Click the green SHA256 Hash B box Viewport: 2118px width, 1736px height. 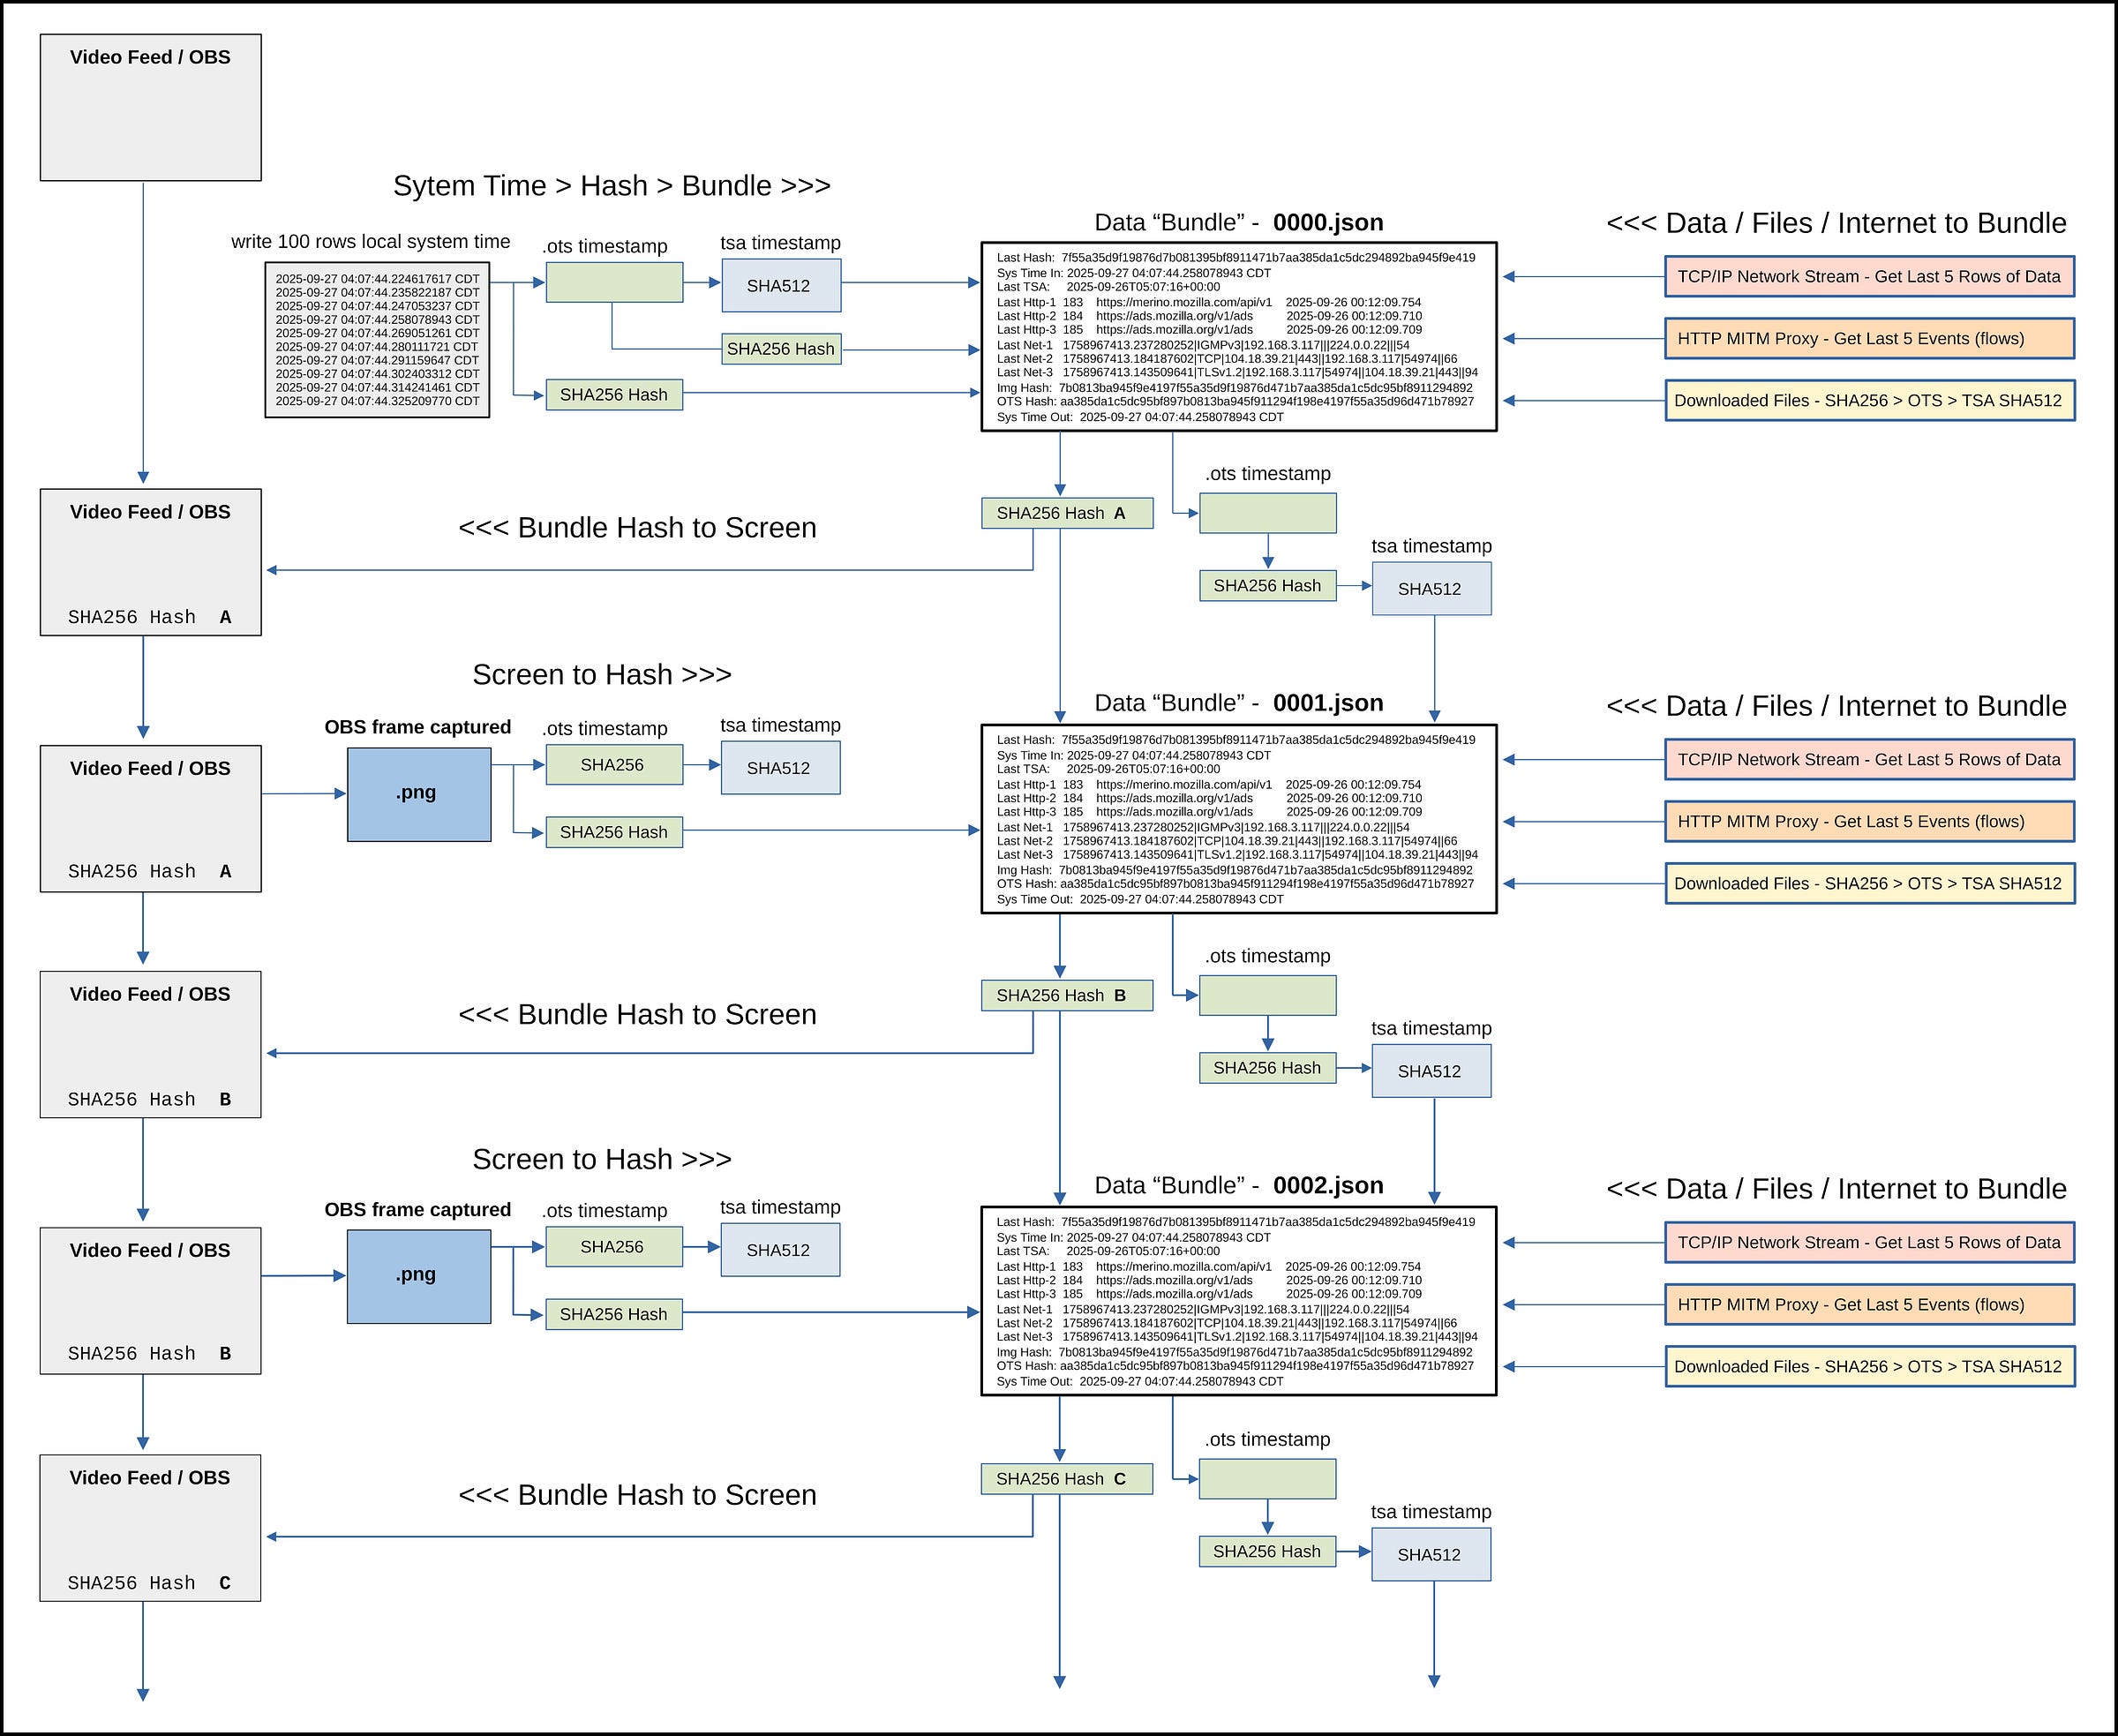1066,995
